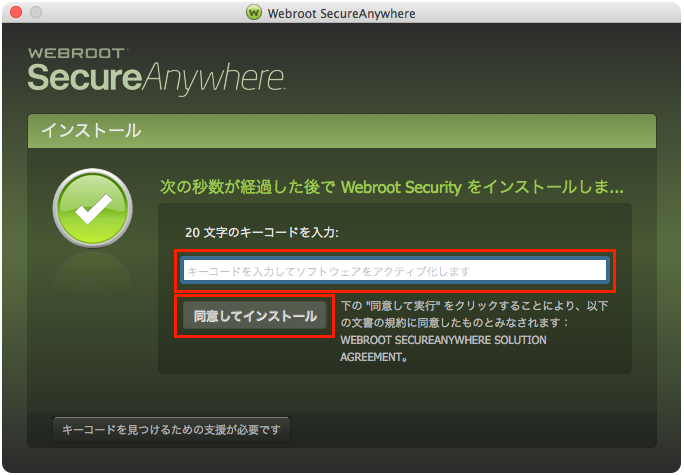Click the Webroot W icon in title bar

254,13
